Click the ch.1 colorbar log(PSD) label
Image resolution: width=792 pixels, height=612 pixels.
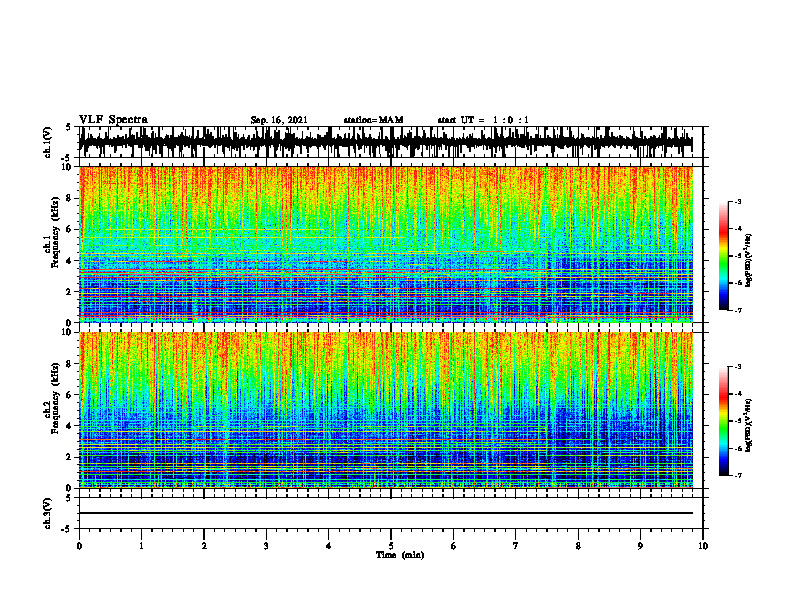(748, 261)
